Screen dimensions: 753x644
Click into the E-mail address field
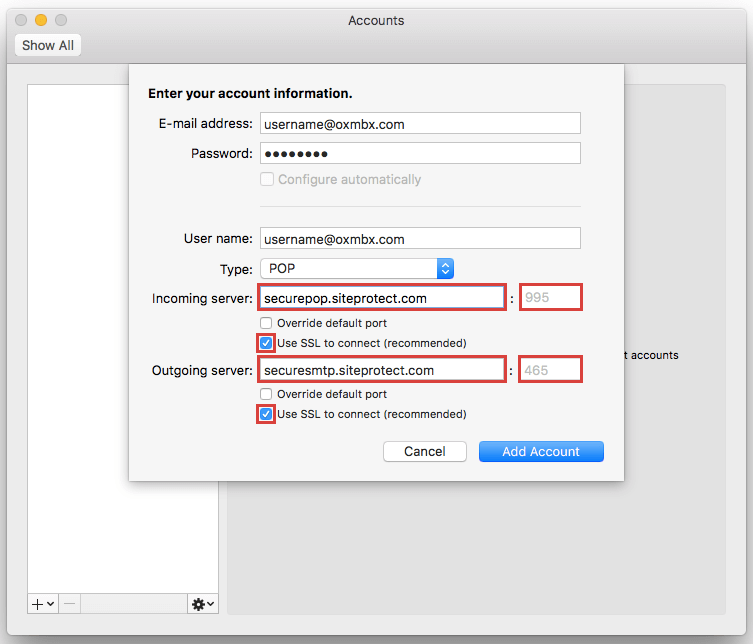(x=420, y=123)
